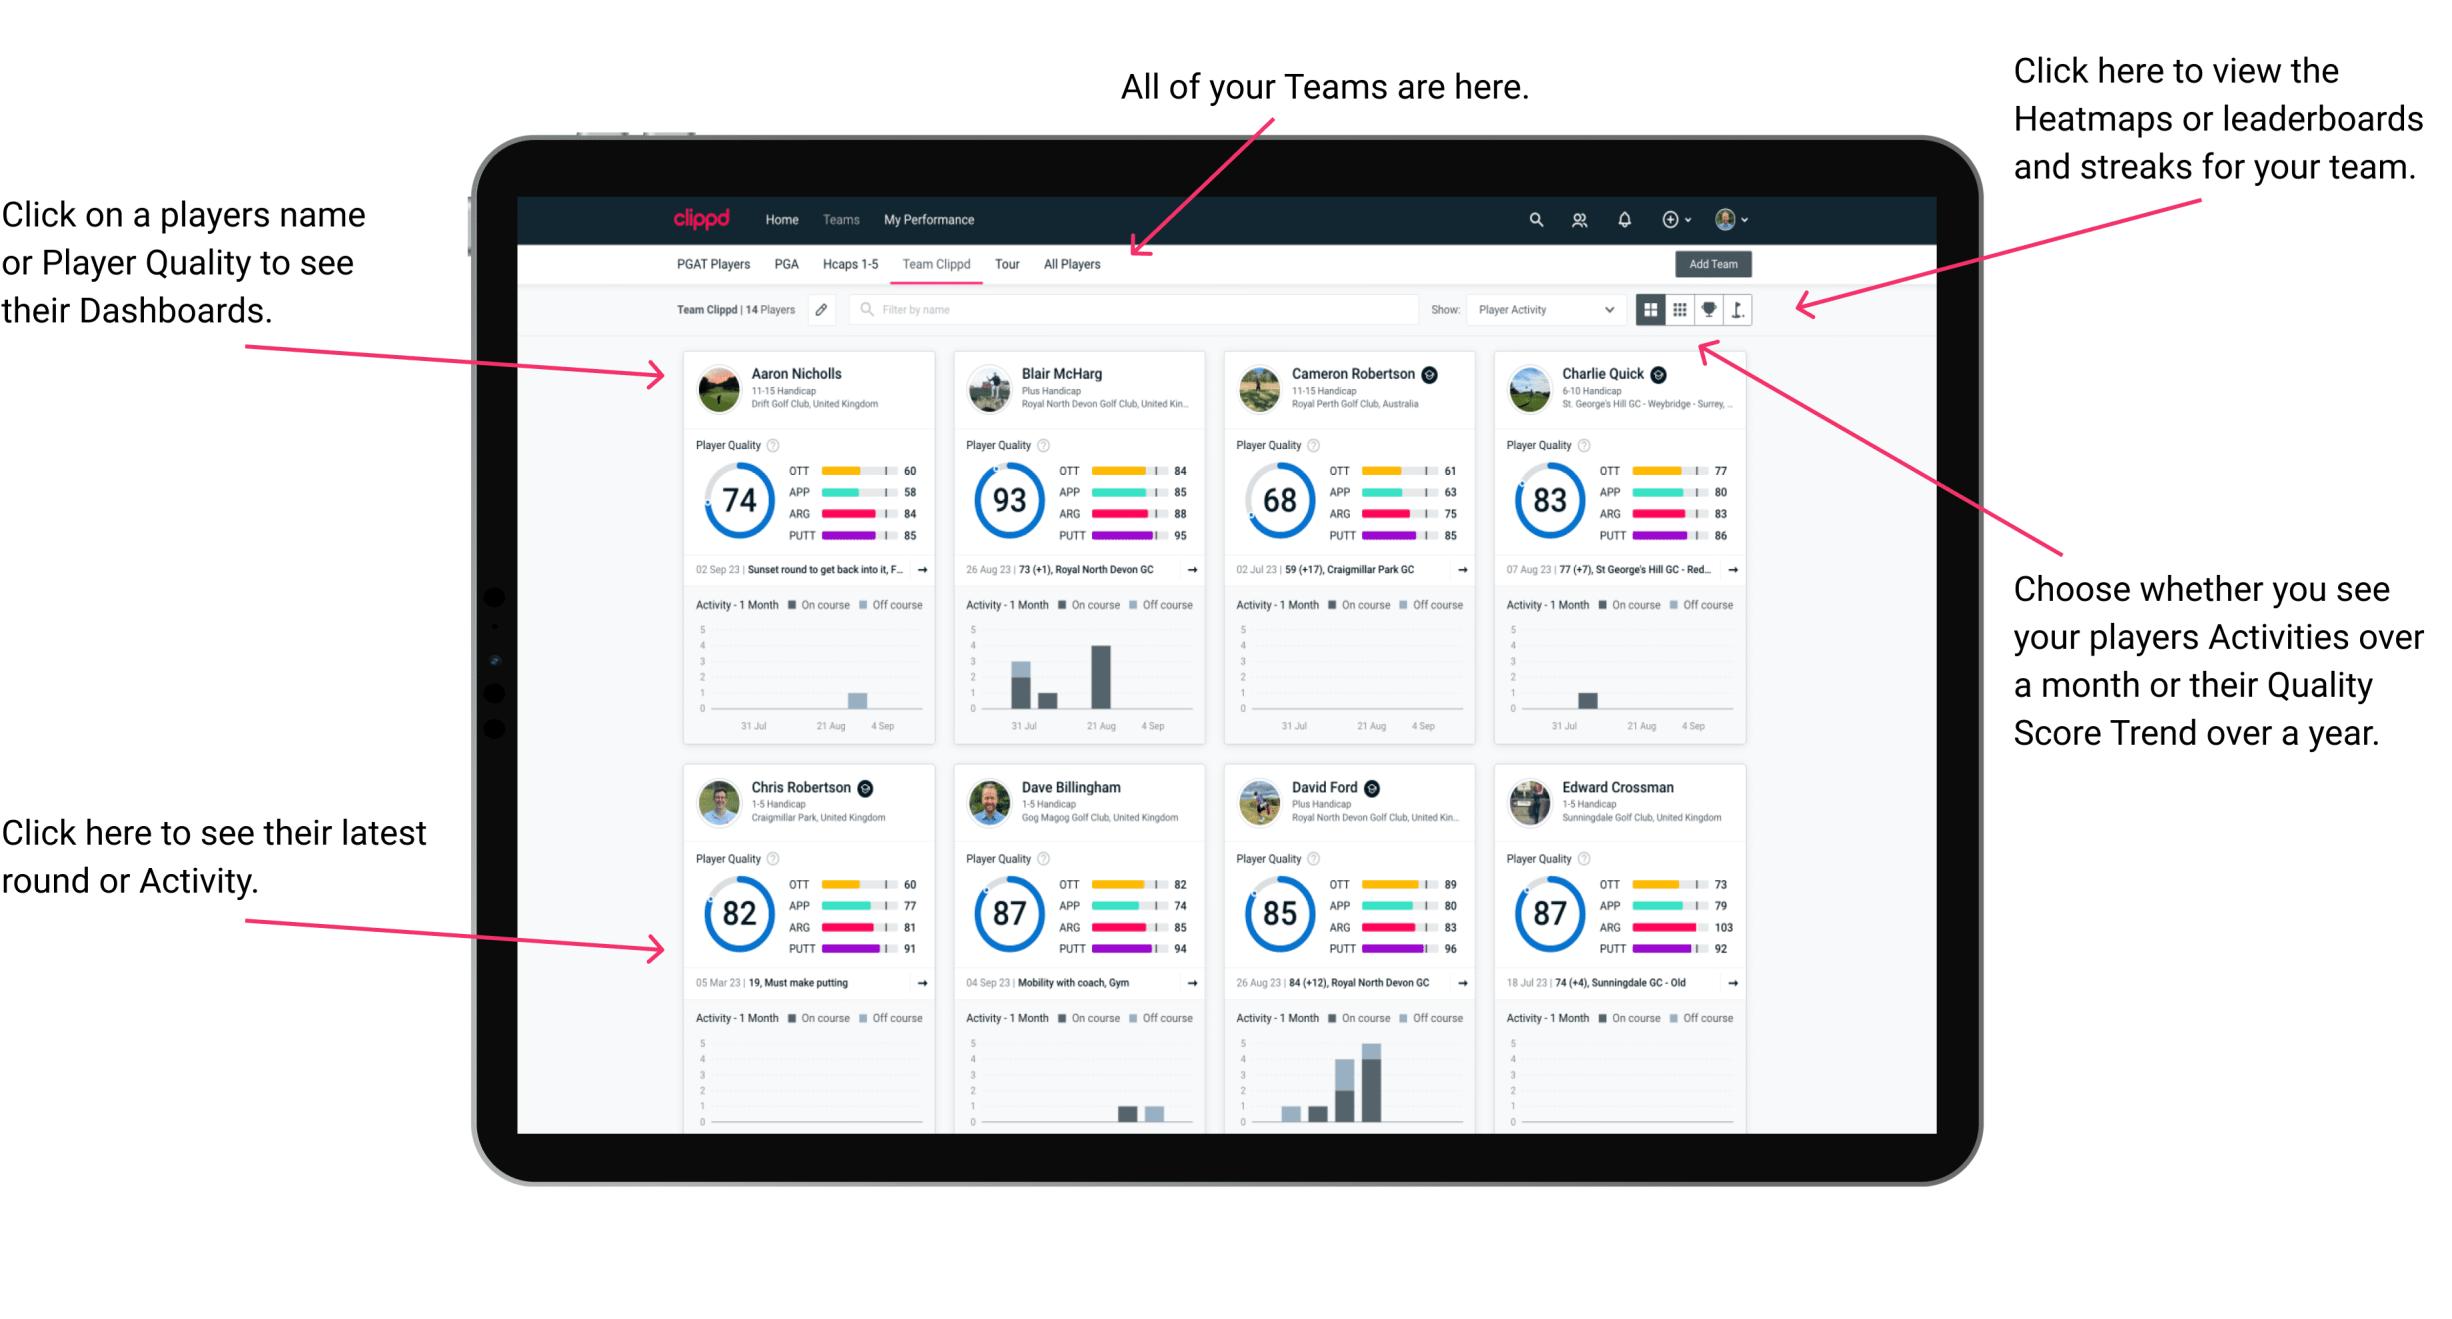Click the search magnifier icon
The width and height of the screenshot is (2452, 1319).
(x=1533, y=218)
